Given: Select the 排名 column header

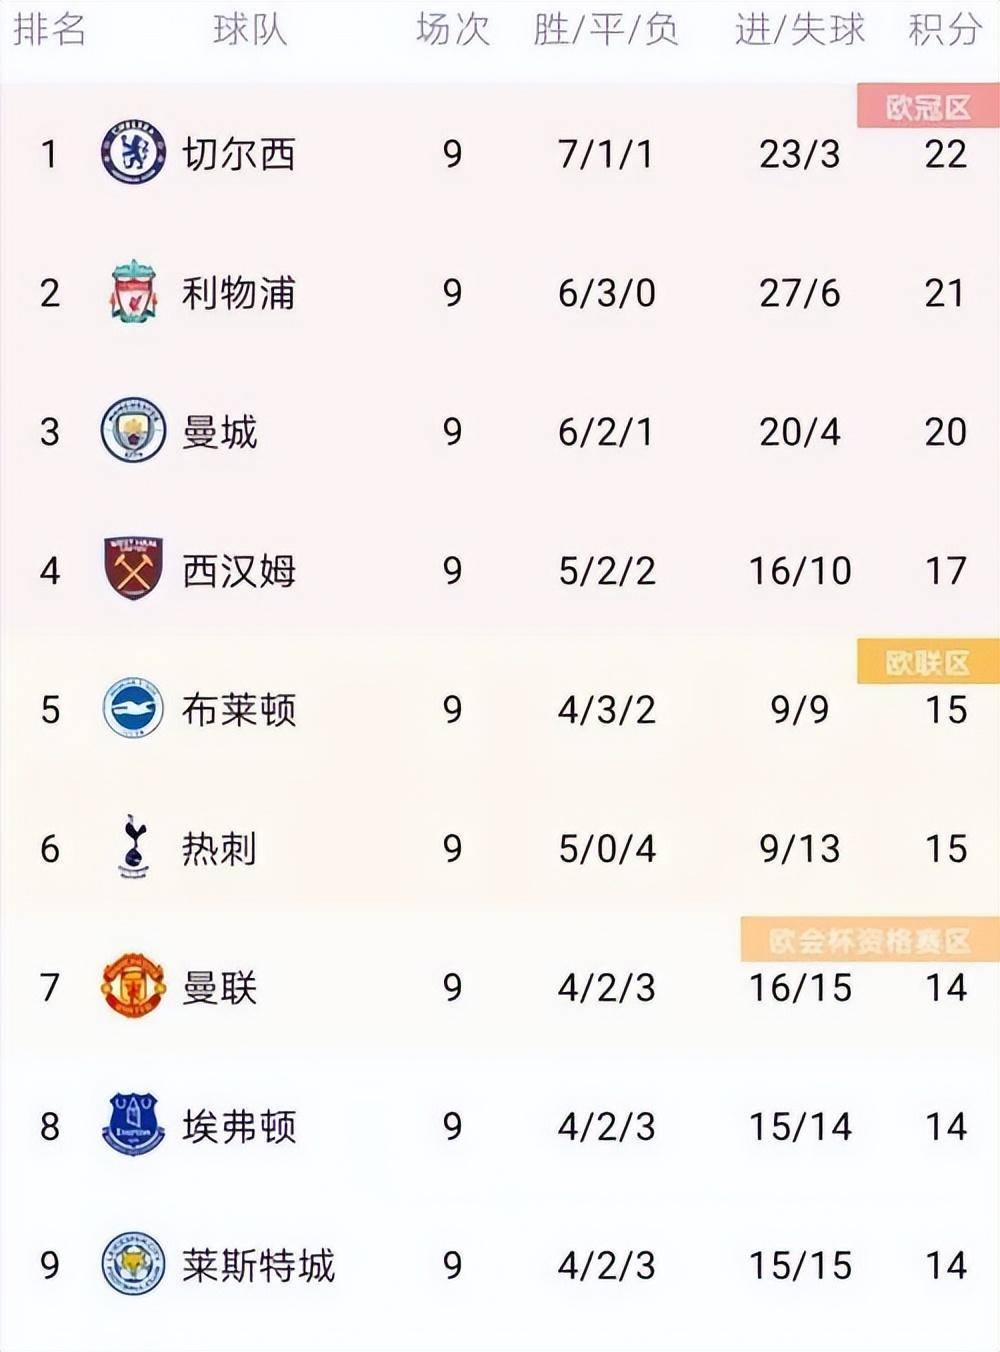Looking at the screenshot, I should click(x=49, y=30).
